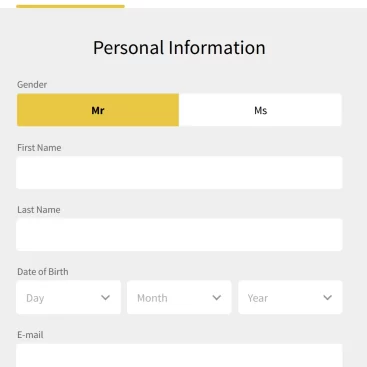
Task: Click the Gender label
Action: pyautogui.click(x=32, y=85)
